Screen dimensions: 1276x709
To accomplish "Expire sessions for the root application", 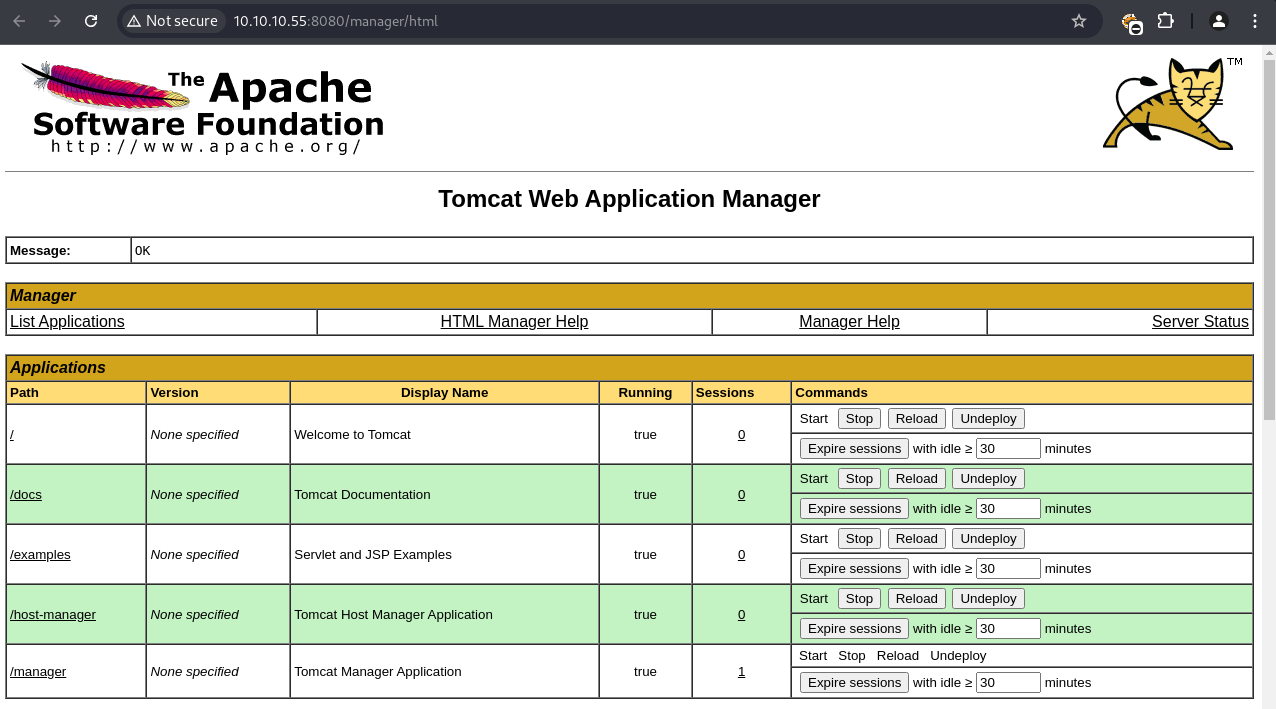I will [854, 449].
